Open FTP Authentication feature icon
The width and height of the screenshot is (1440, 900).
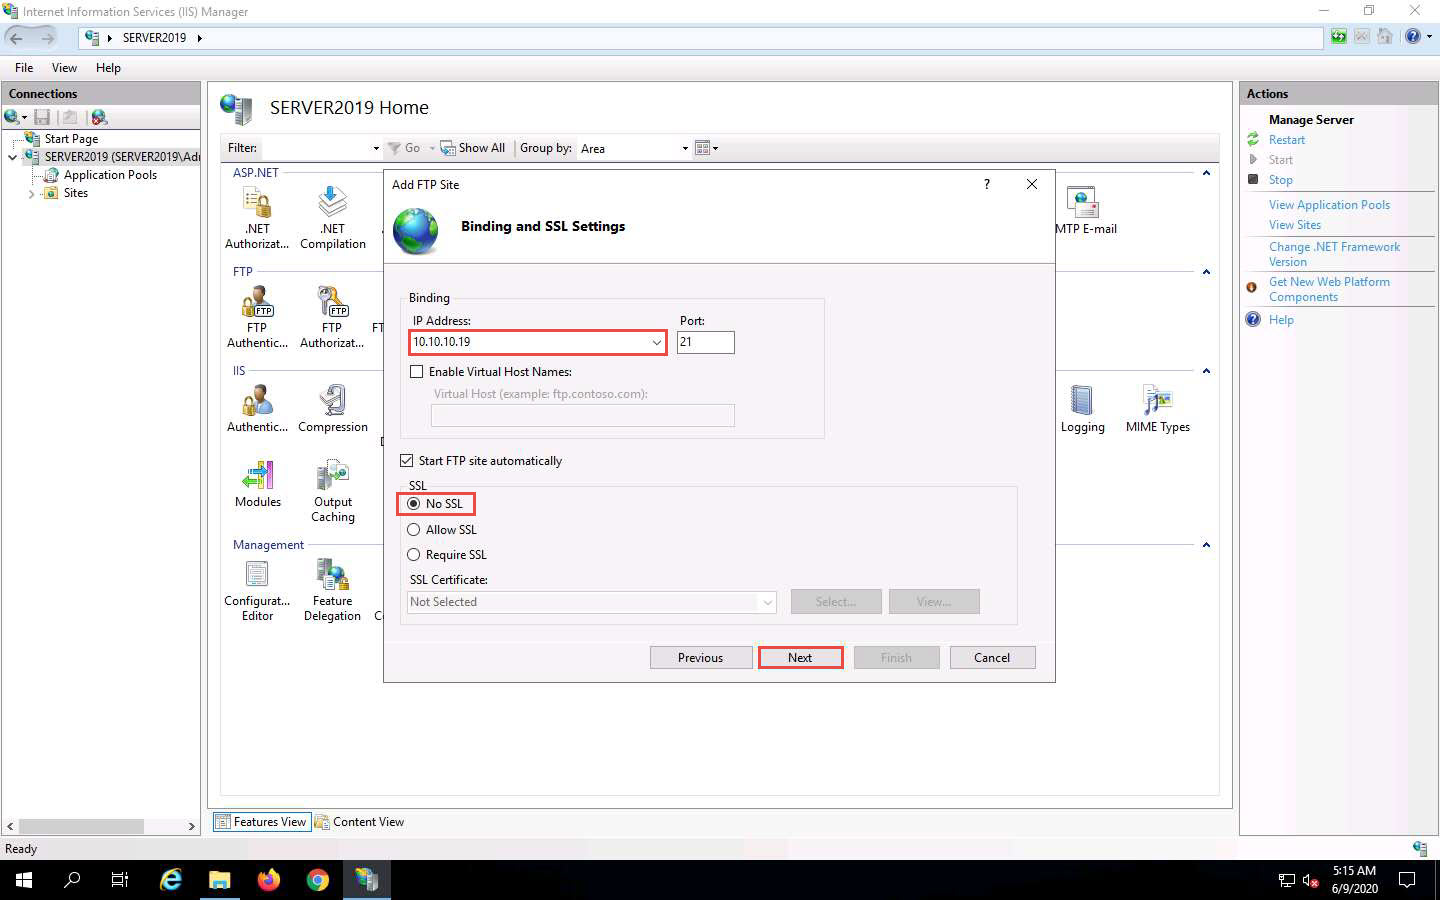pos(257,317)
